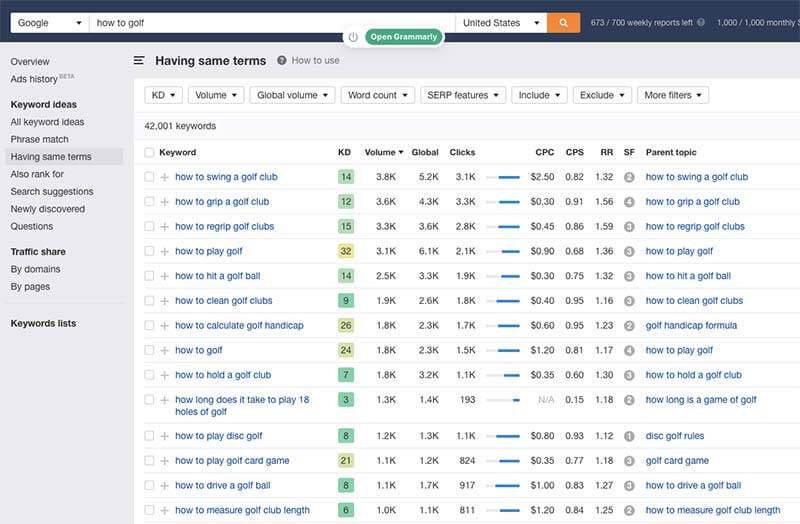Click the hamburger menu icon beside Having same terms

(139, 61)
